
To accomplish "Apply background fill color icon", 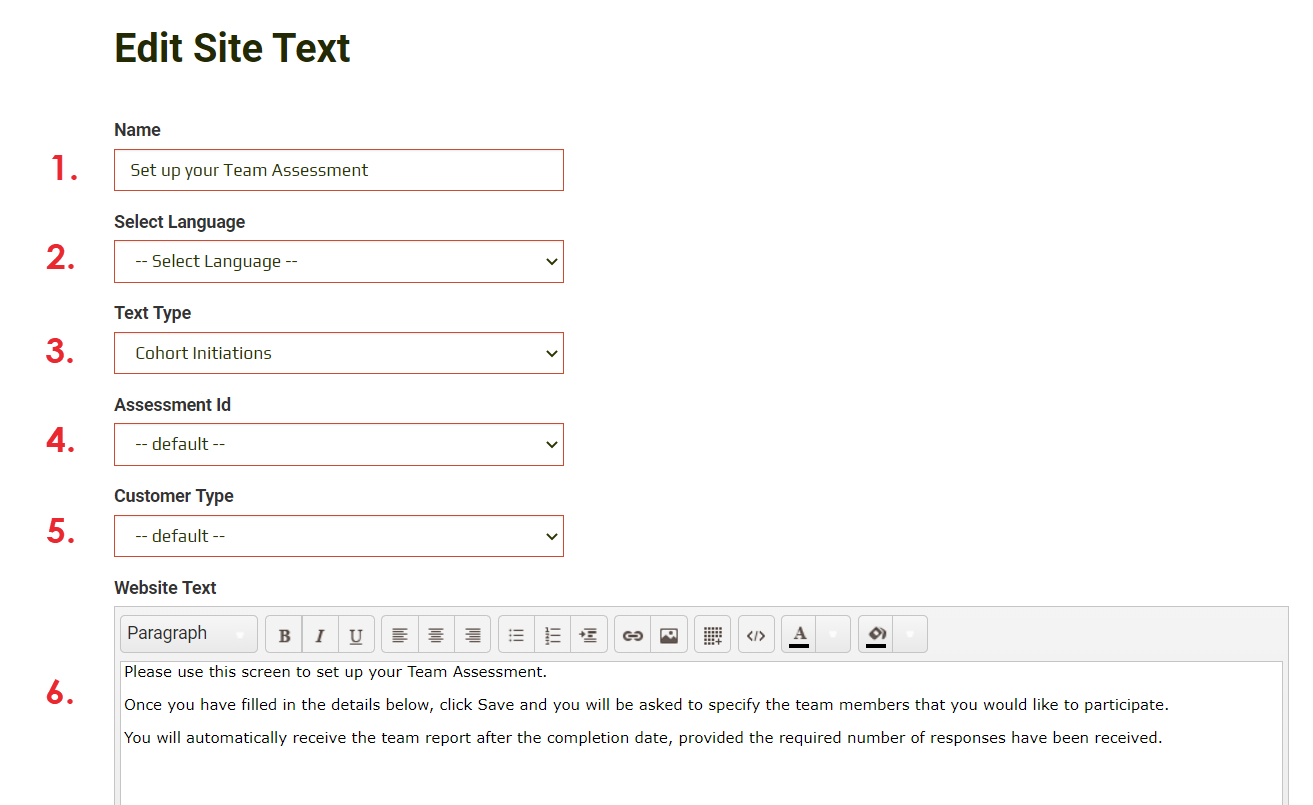I will (876, 635).
